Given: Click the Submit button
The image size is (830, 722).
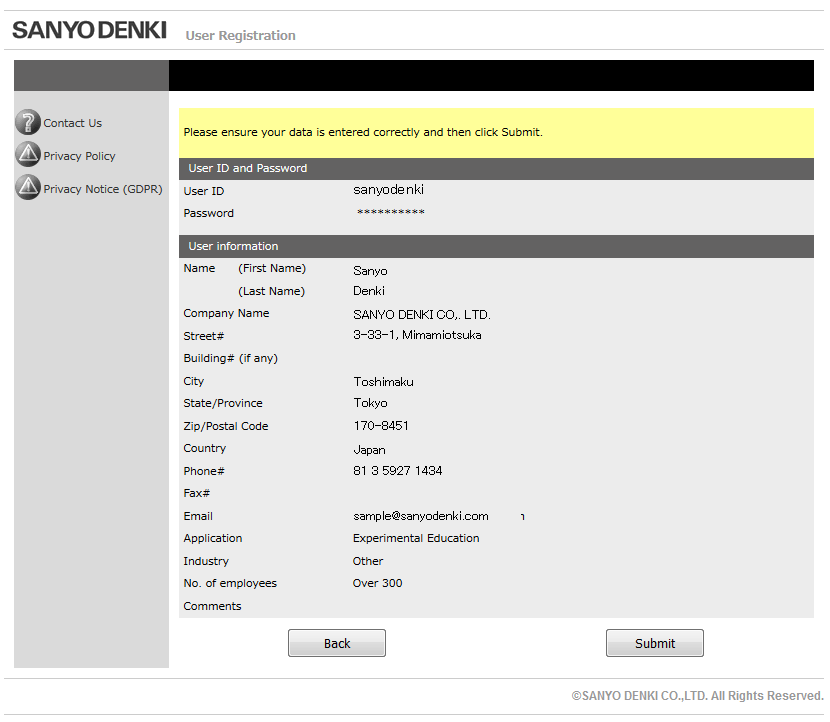Looking at the screenshot, I should (x=655, y=643).
